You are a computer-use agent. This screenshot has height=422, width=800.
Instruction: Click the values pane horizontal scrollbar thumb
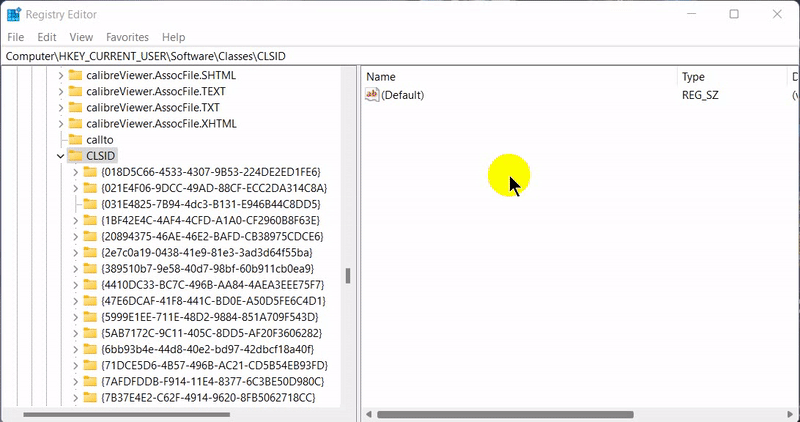(x=505, y=414)
